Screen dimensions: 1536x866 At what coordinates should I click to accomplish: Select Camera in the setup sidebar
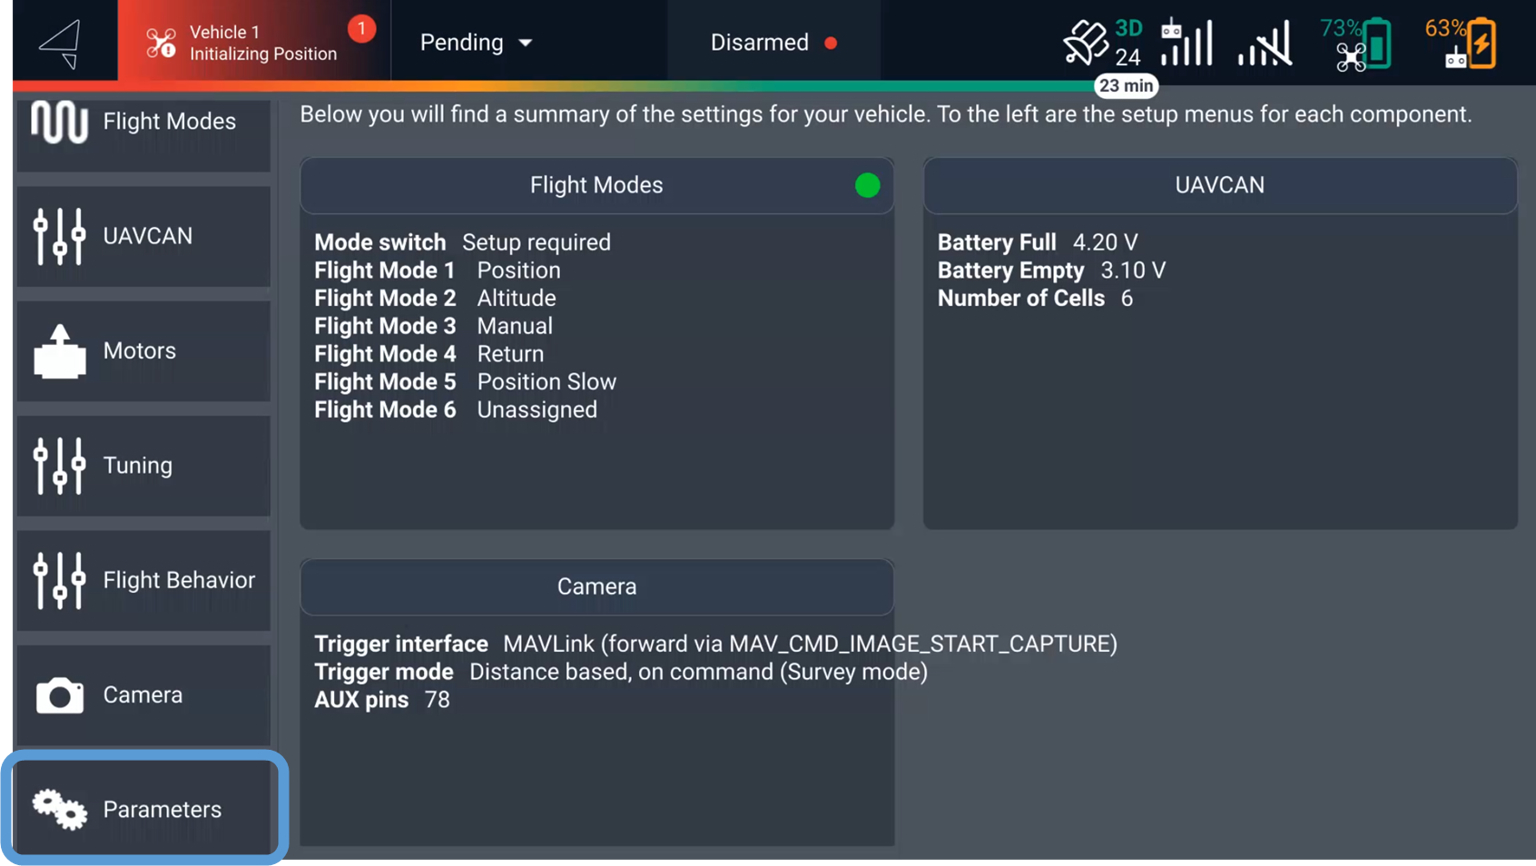[143, 695]
